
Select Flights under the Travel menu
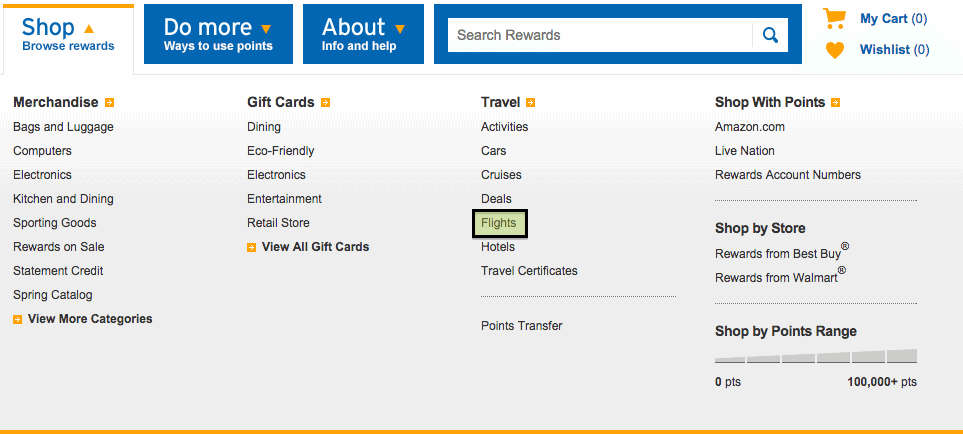[499, 223]
